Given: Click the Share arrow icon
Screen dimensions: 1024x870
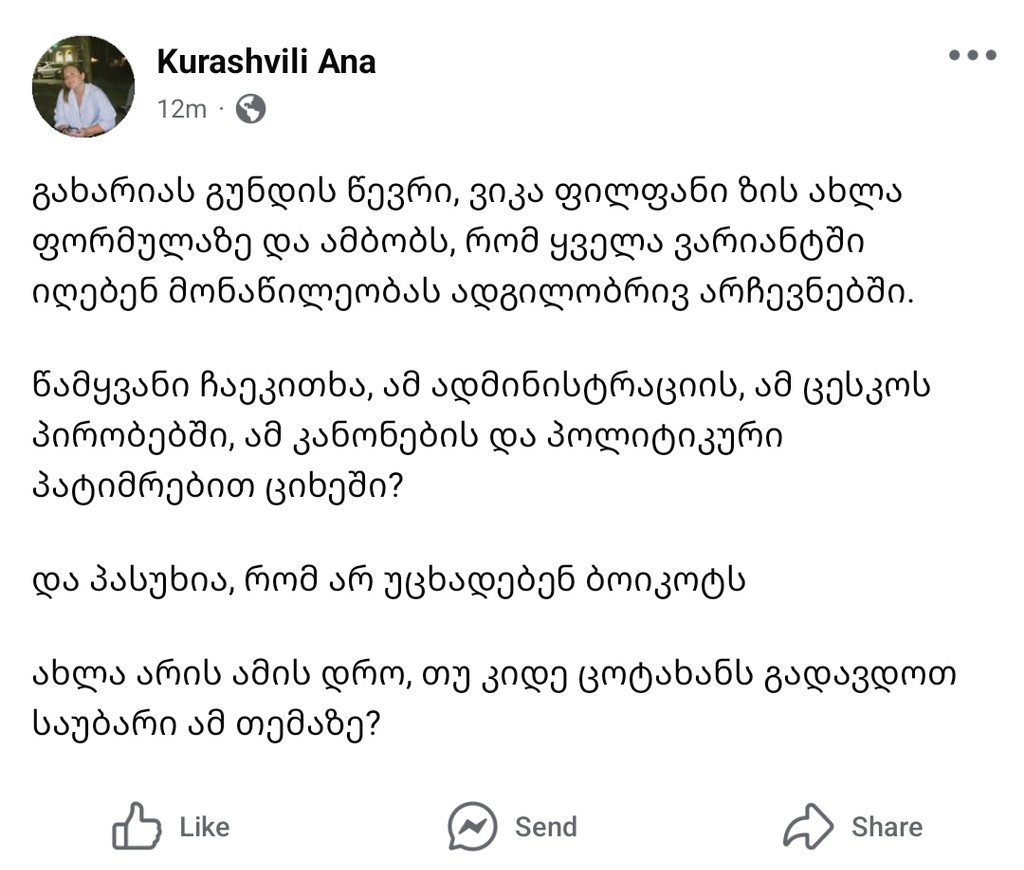Looking at the screenshot, I should 808,826.
